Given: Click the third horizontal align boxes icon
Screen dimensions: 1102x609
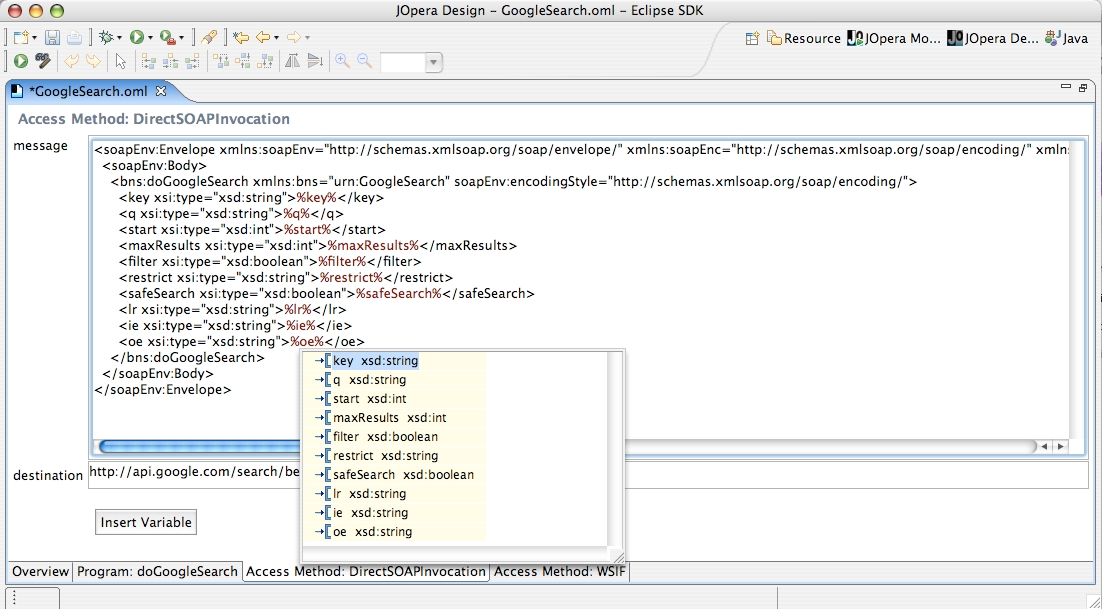Looking at the screenshot, I should 192,62.
